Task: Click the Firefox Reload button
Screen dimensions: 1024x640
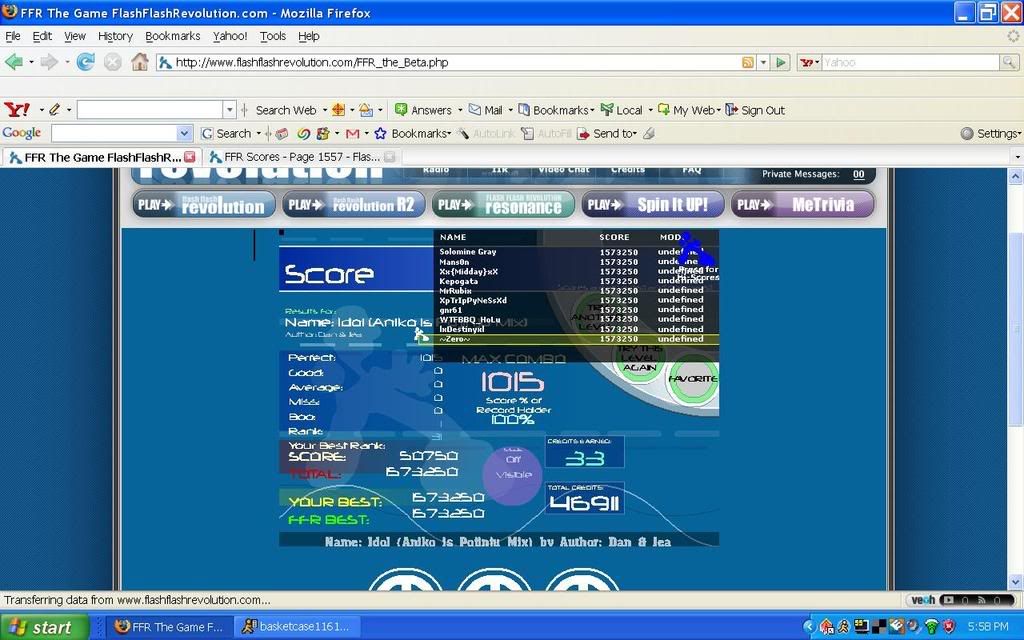Action: [x=86, y=62]
